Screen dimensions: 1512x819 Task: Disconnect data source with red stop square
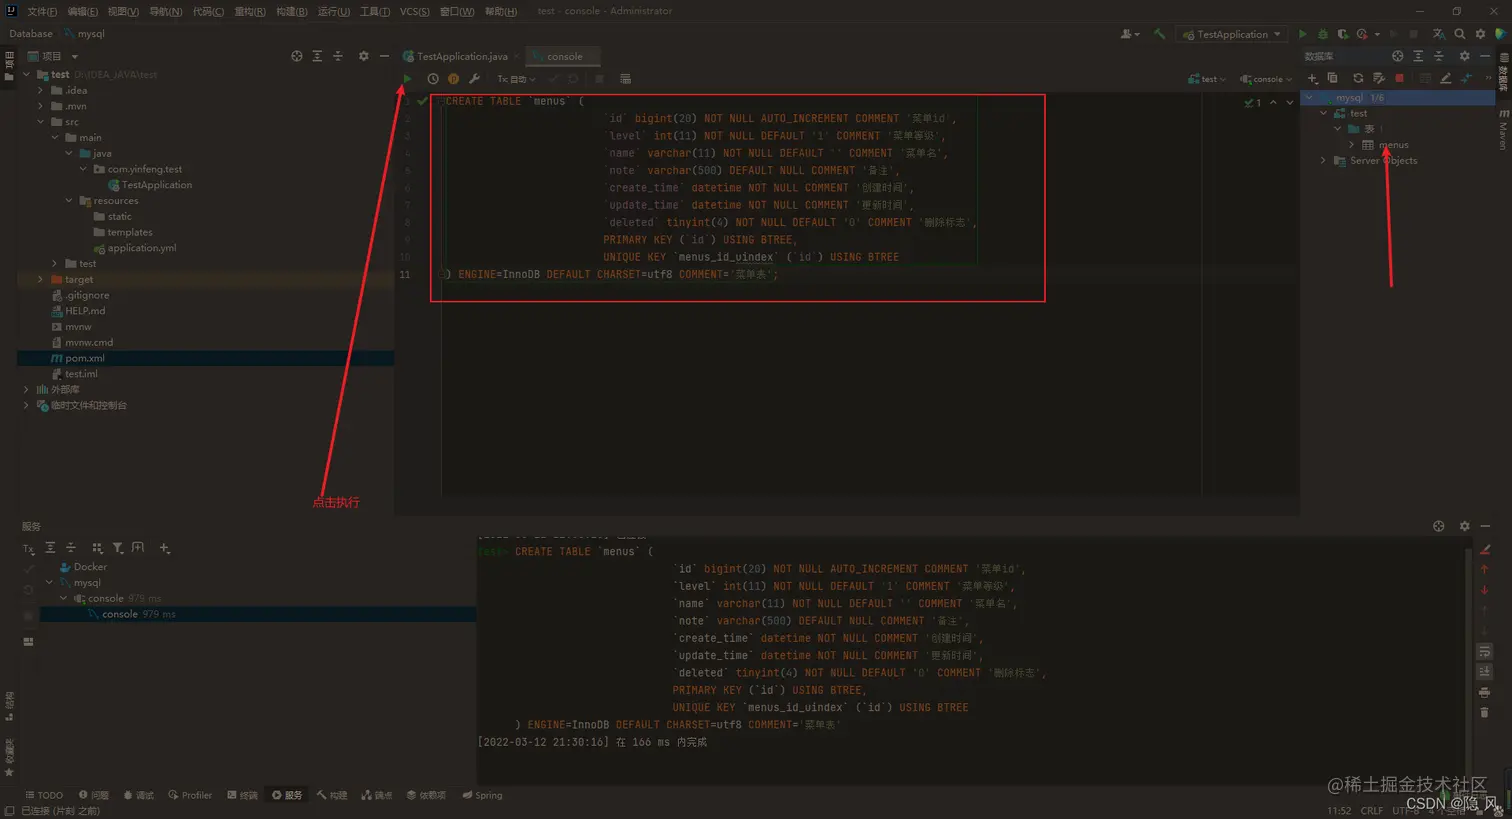coord(1399,78)
